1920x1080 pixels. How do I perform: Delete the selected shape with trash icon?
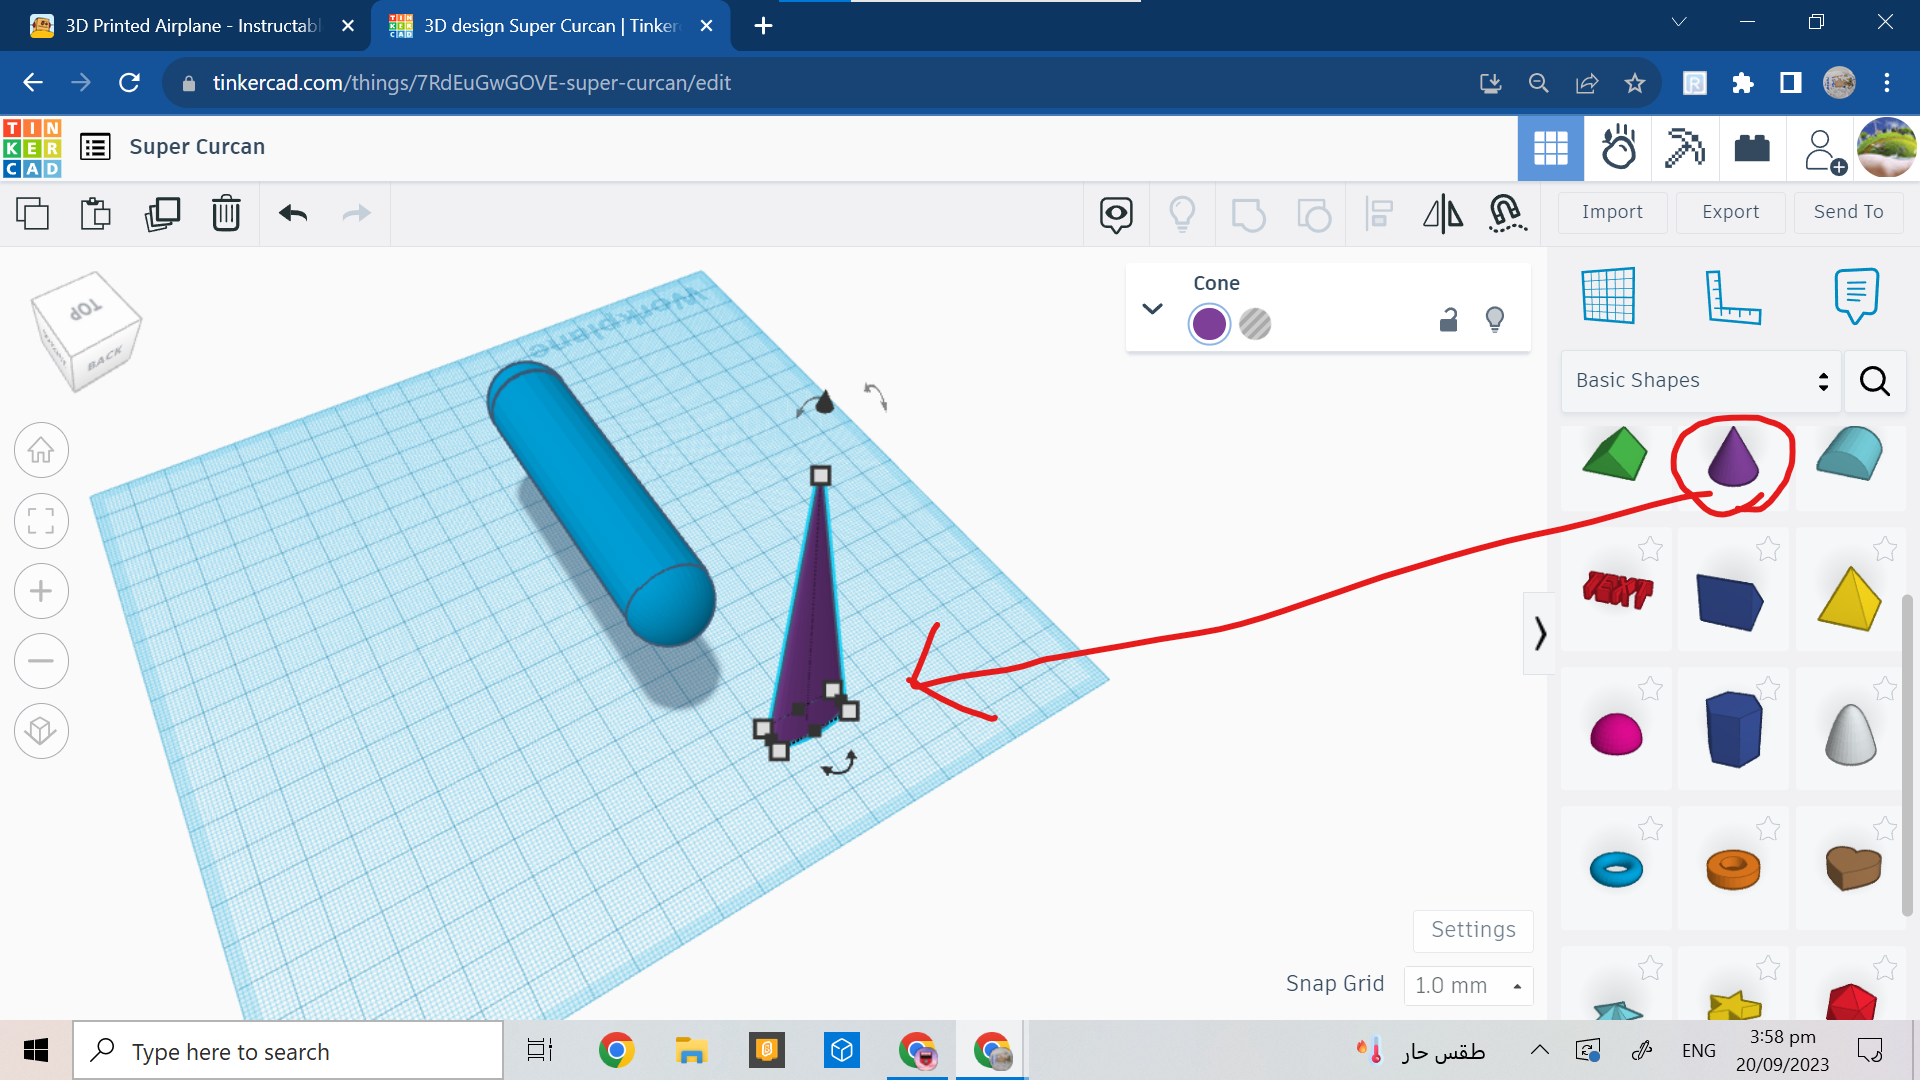226,213
